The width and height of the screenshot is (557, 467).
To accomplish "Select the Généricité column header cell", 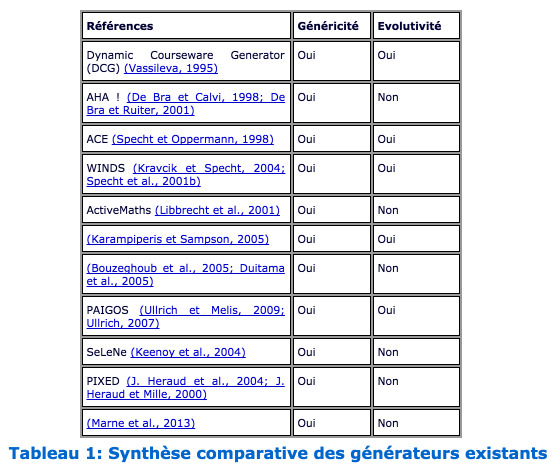I will [332, 26].
